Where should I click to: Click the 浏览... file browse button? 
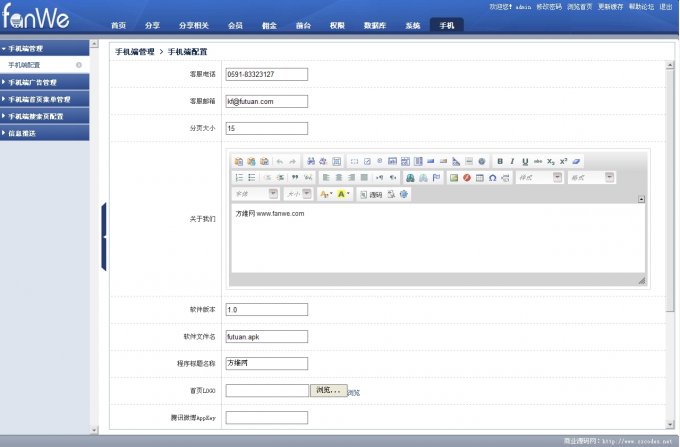point(328,390)
